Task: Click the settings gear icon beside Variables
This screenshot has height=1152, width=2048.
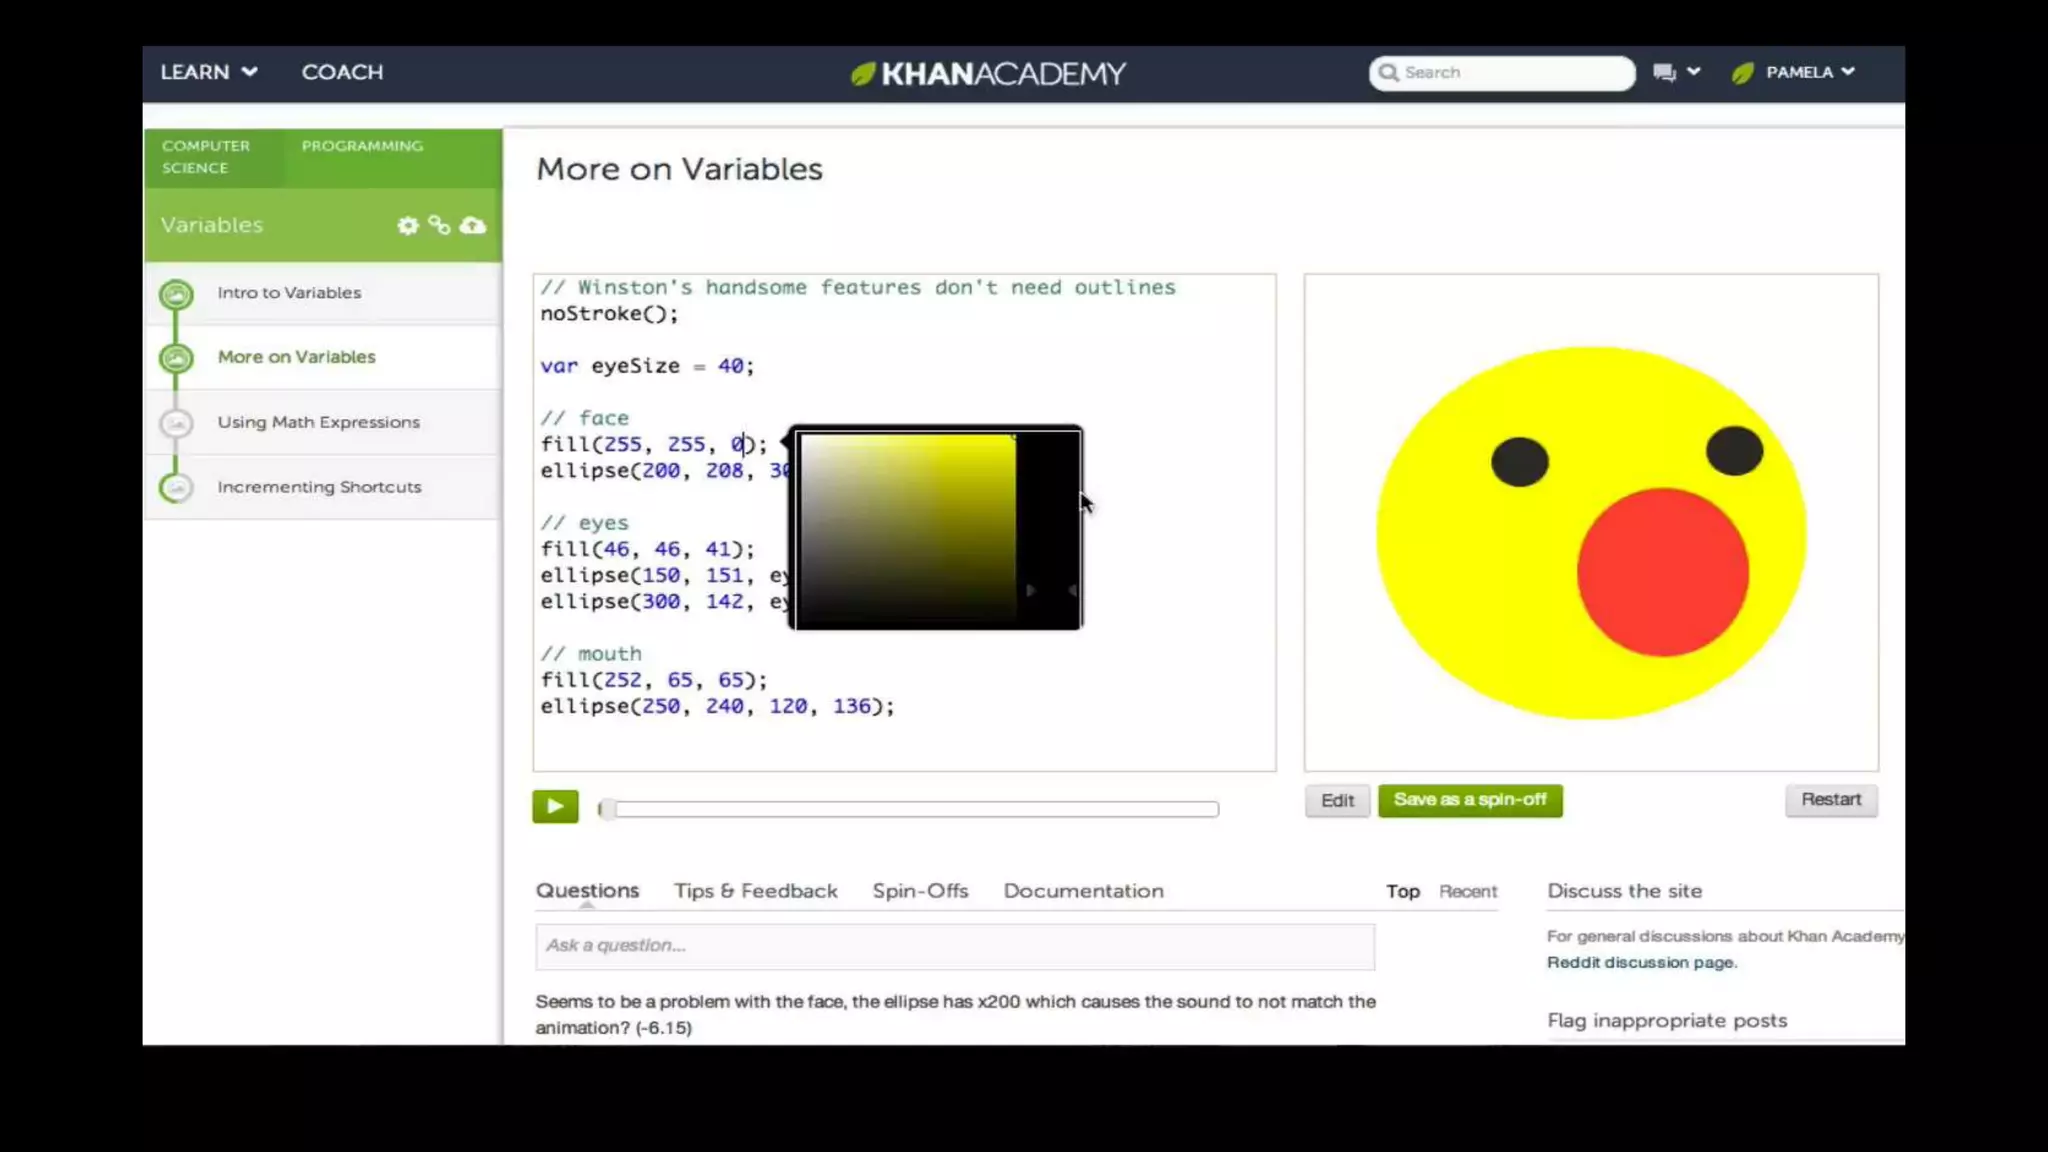Action: (x=407, y=226)
